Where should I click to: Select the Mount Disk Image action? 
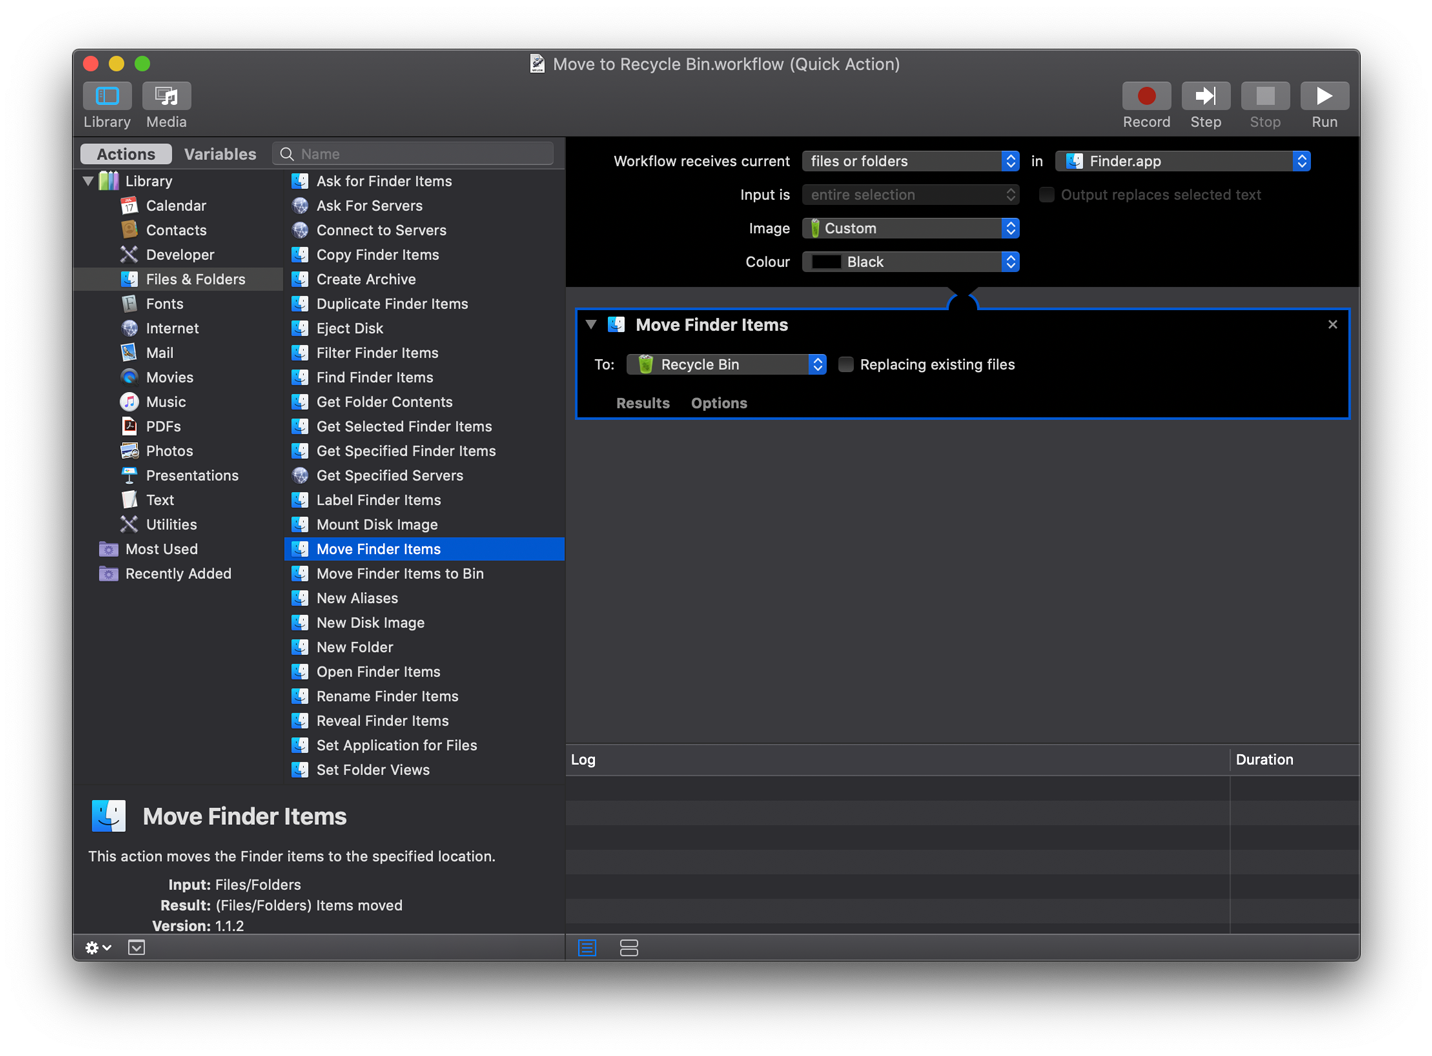pos(425,524)
